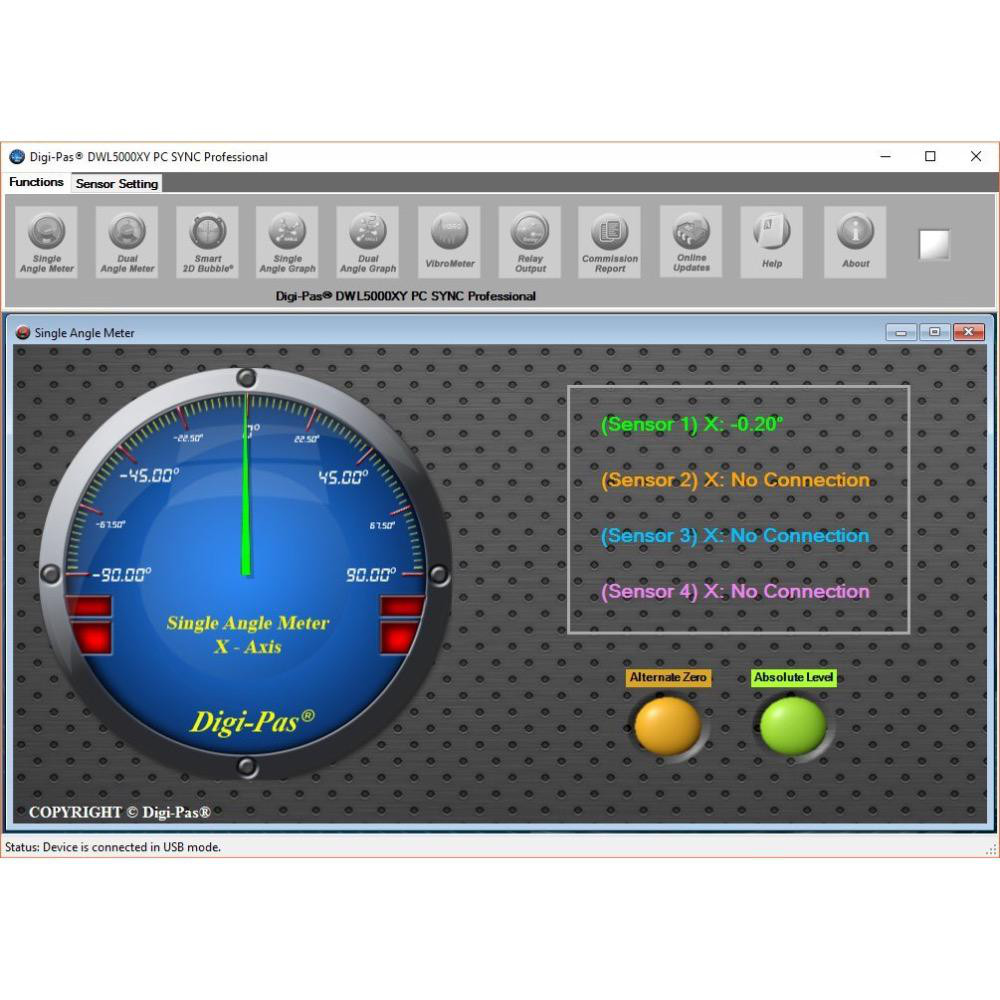Open the Single Angle Graph
This screenshot has width=1000, height=1000.
tap(287, 241)
